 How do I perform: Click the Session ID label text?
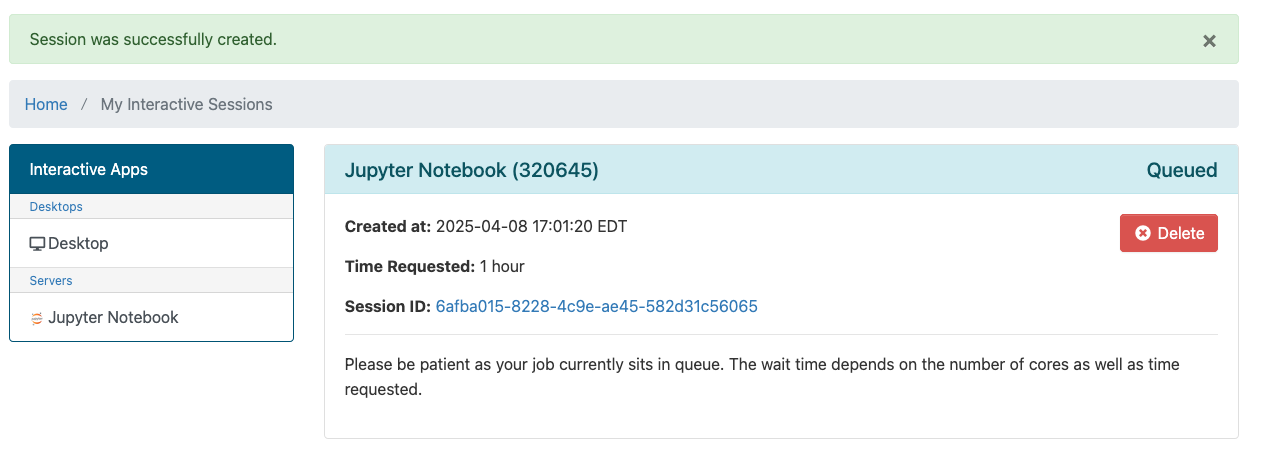click(x=387, y=306)
